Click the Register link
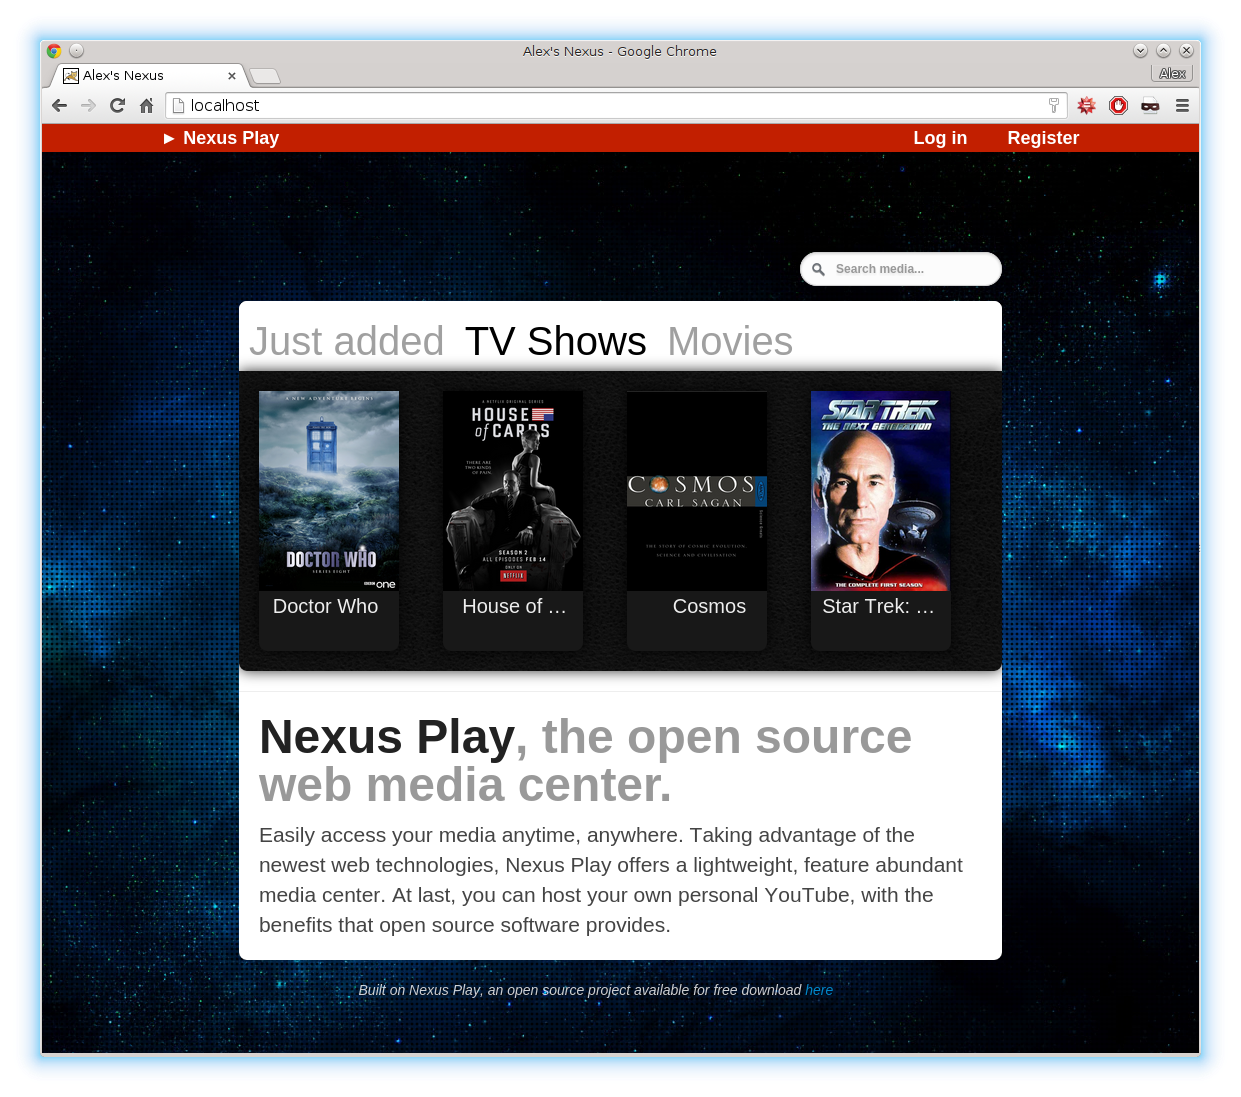 [x=1043, y=138]
